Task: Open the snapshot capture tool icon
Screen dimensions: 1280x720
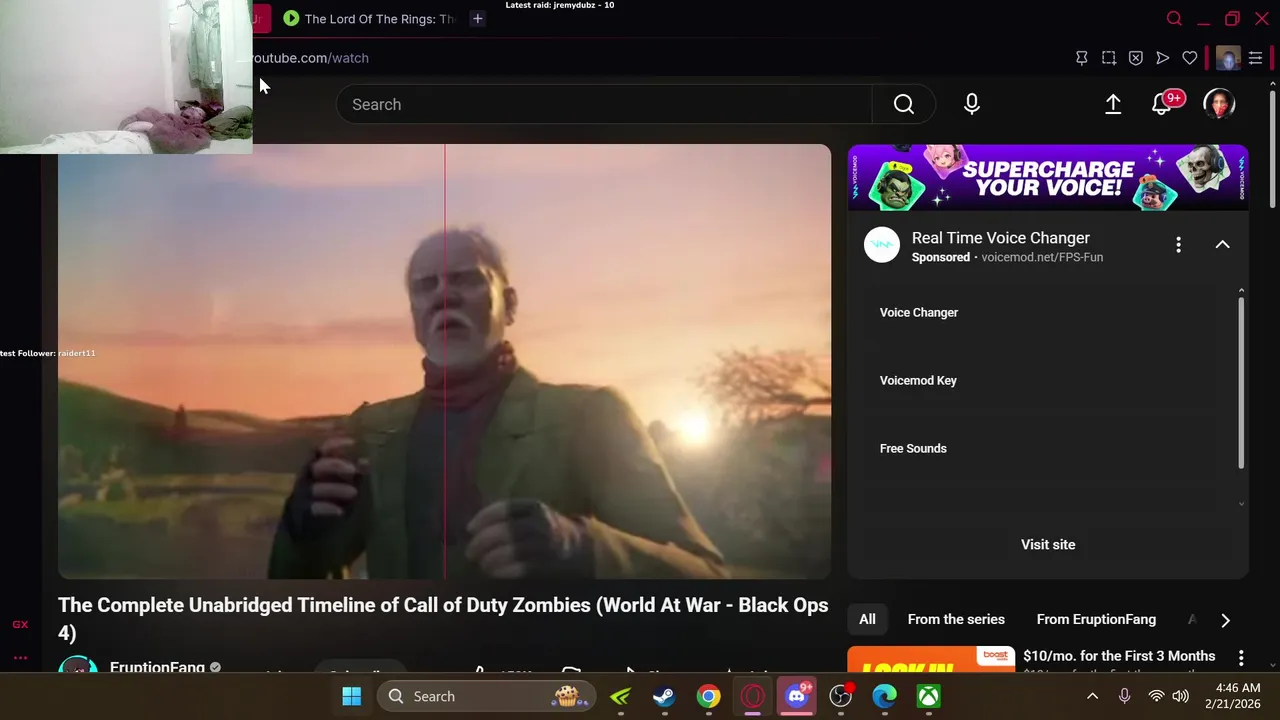Action: coord(1109,58)
